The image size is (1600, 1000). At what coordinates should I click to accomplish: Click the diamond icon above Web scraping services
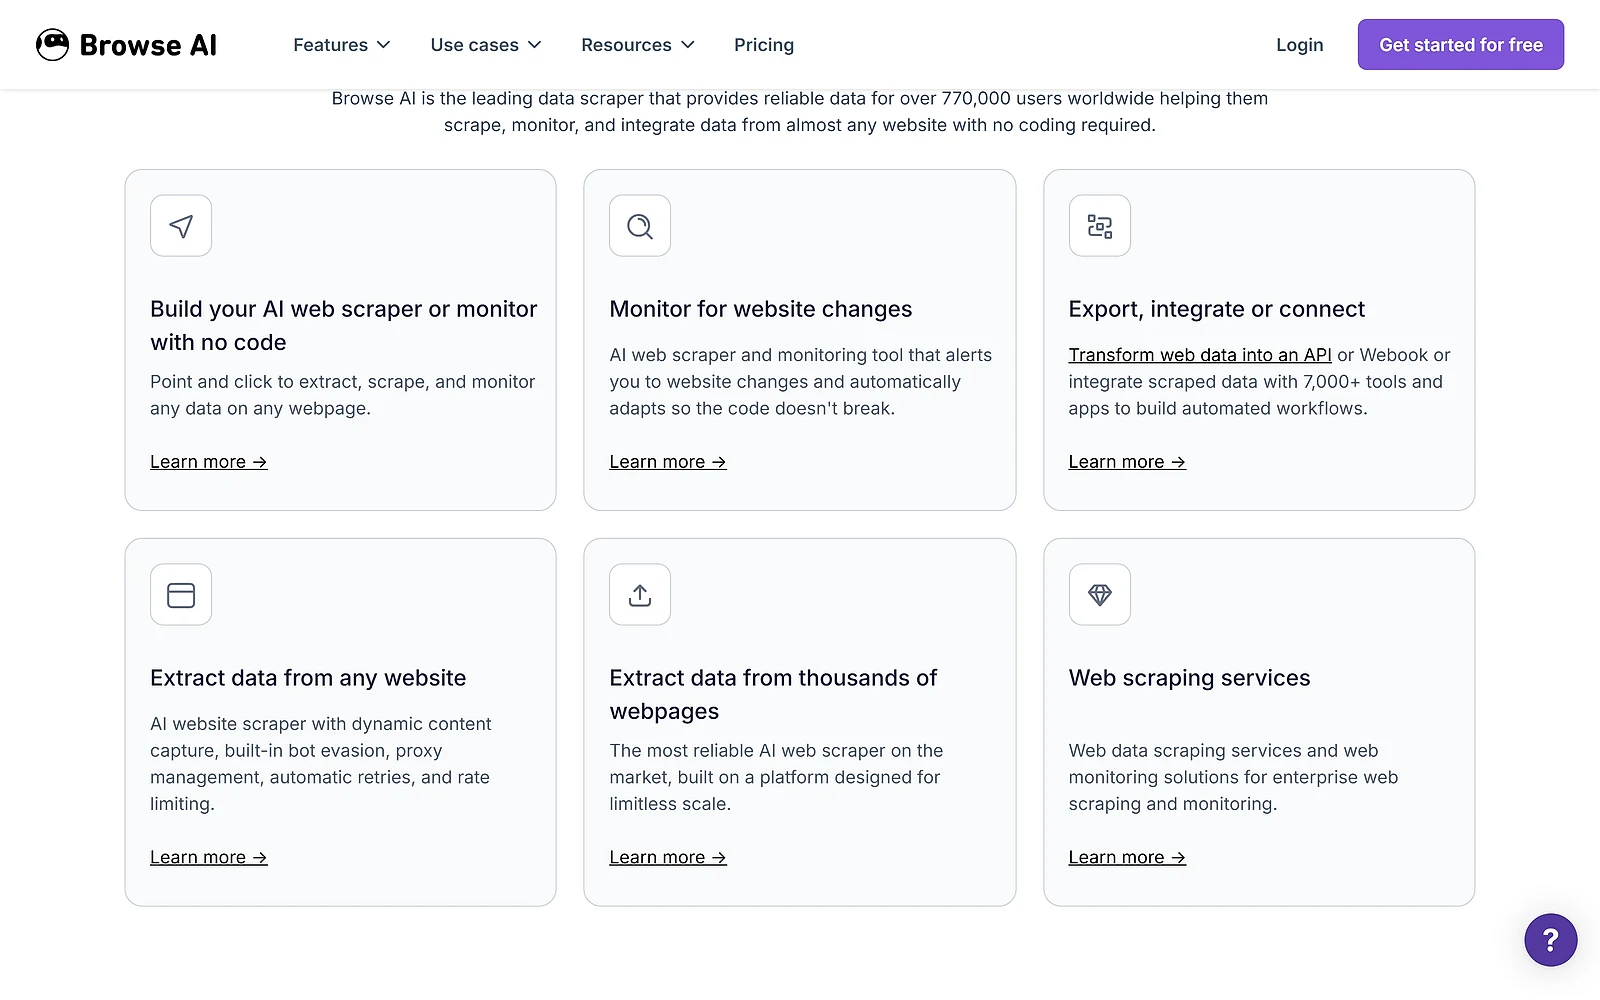tap(1100, 595)
